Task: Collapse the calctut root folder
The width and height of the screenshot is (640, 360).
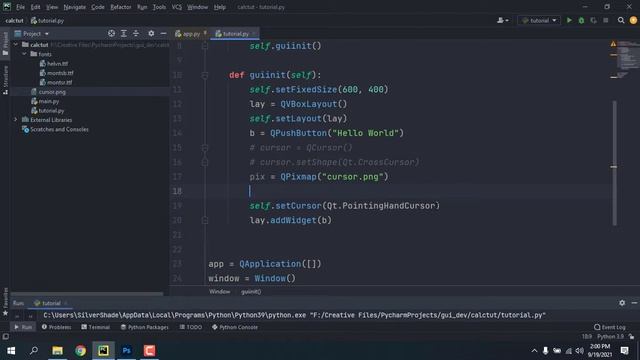Action: pos(16,44)
